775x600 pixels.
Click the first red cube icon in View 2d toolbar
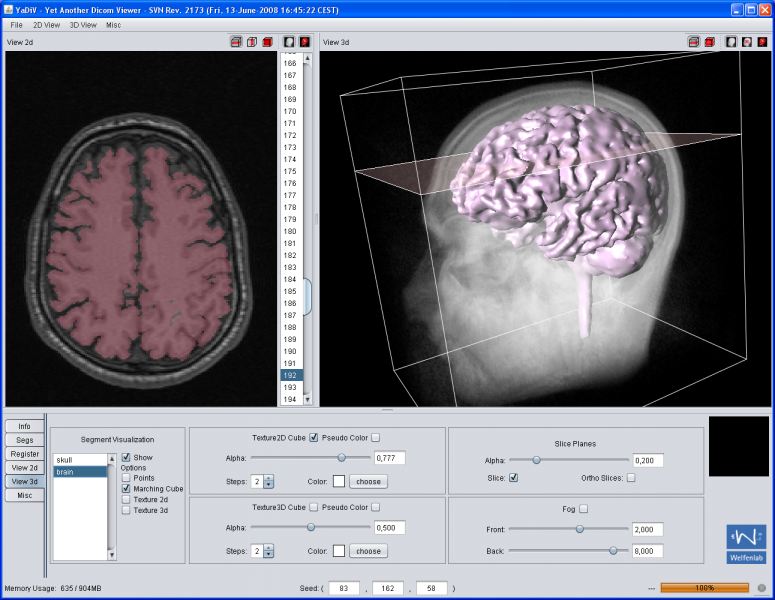(236, 42)
